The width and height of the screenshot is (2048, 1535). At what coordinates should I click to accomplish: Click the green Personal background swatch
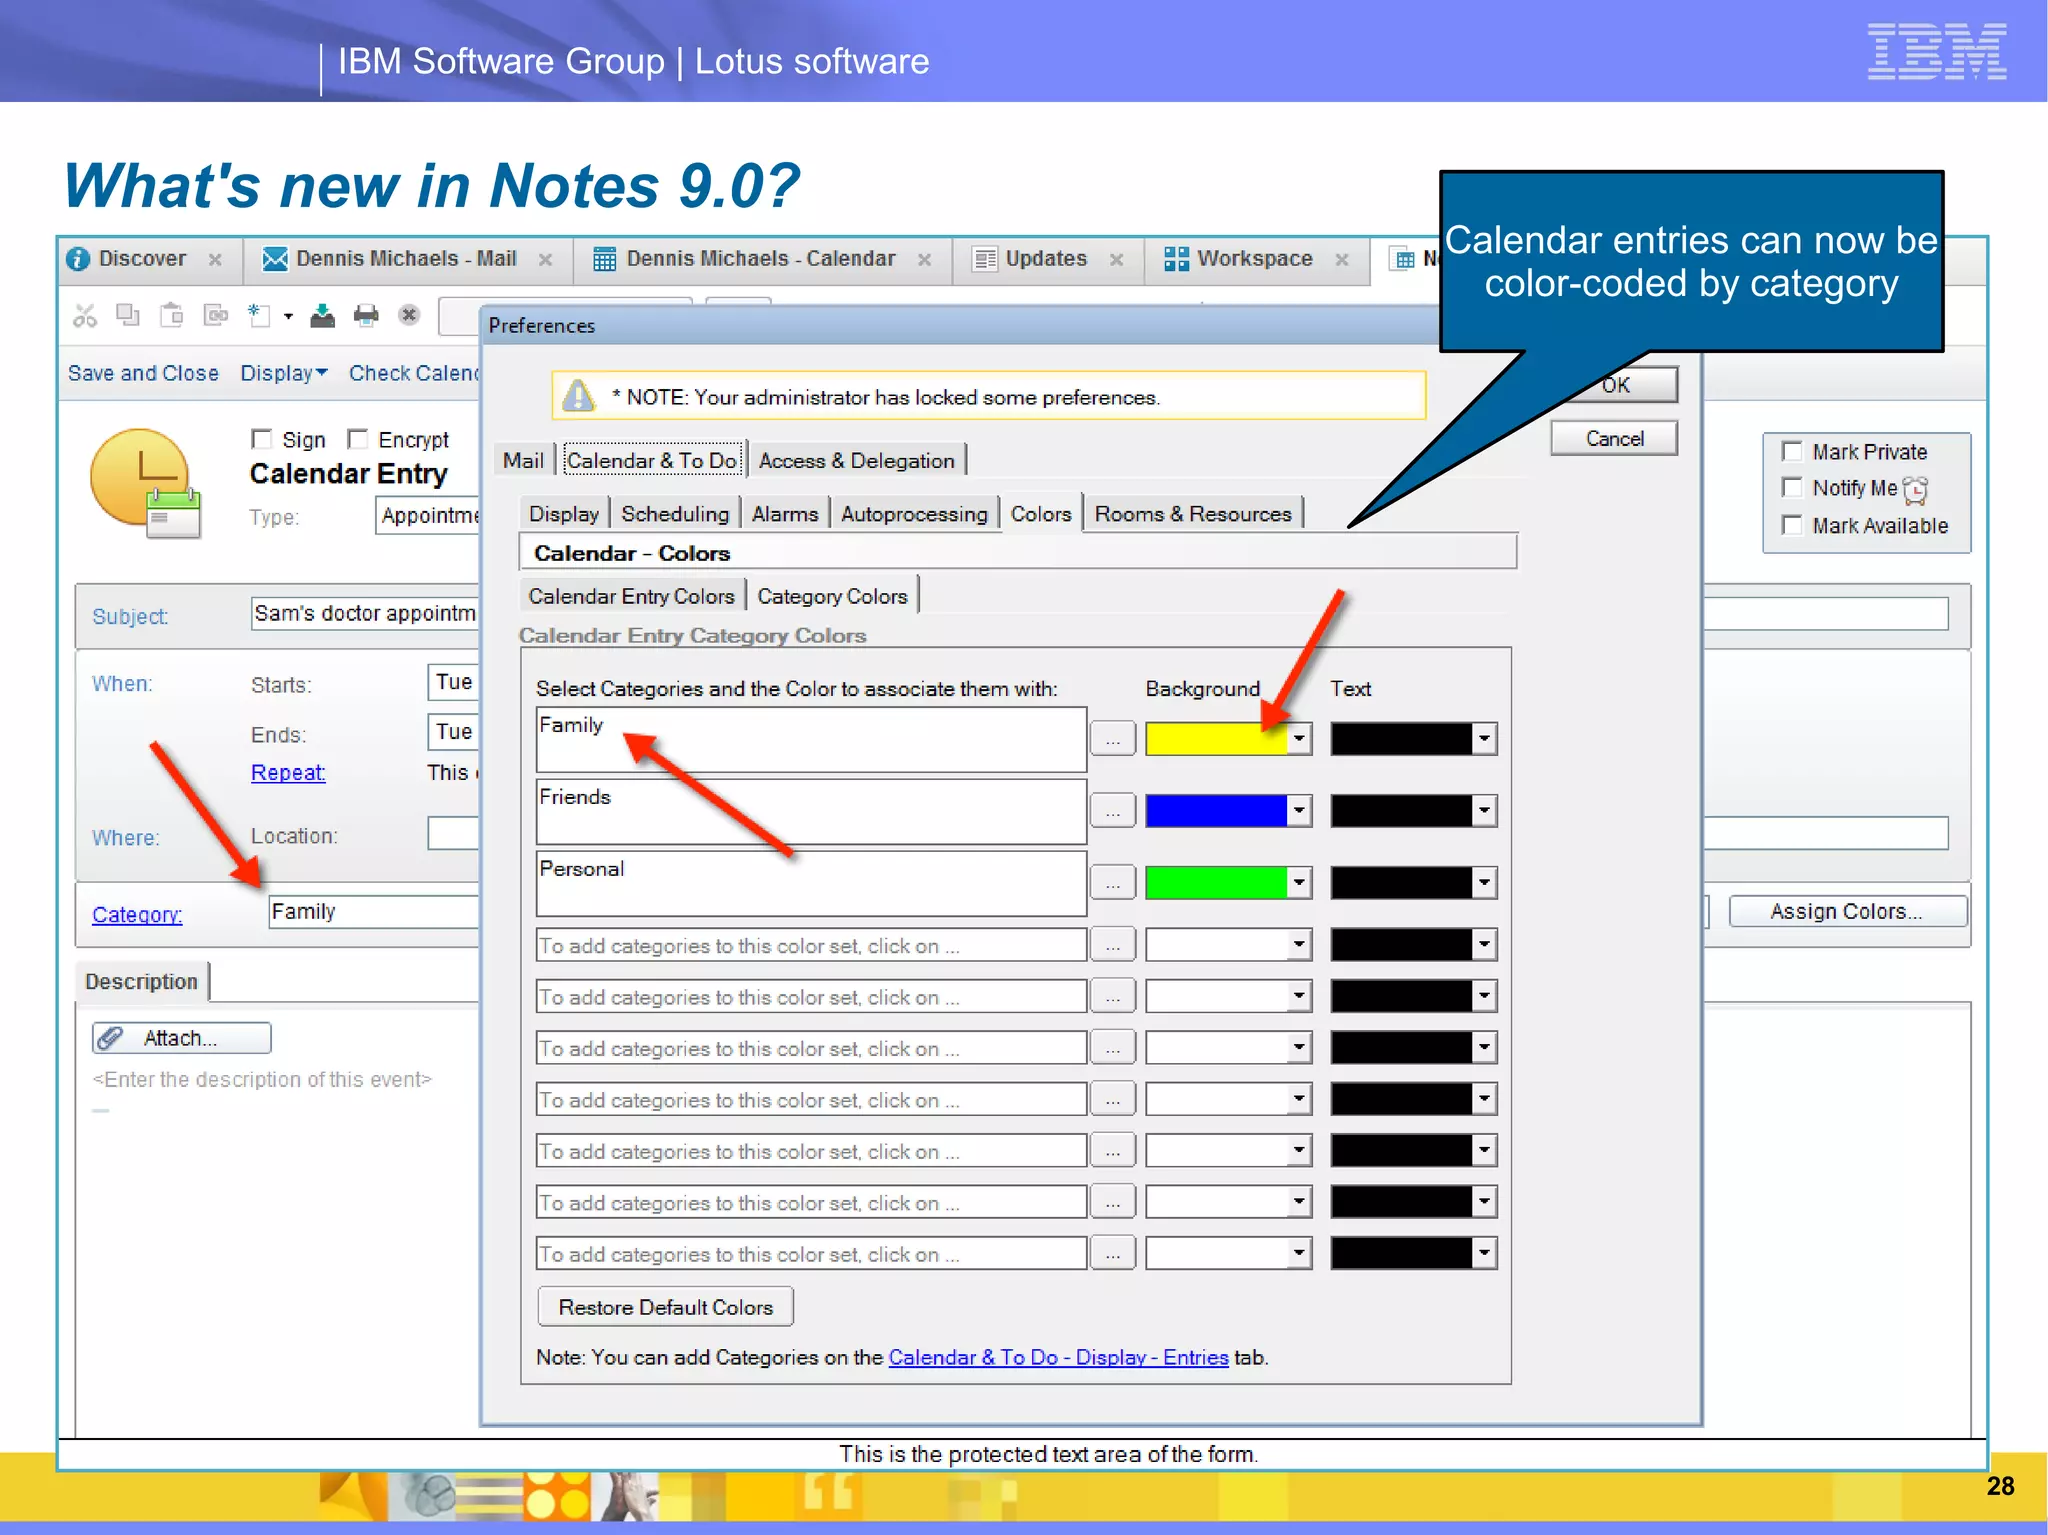pos(1216,883)
